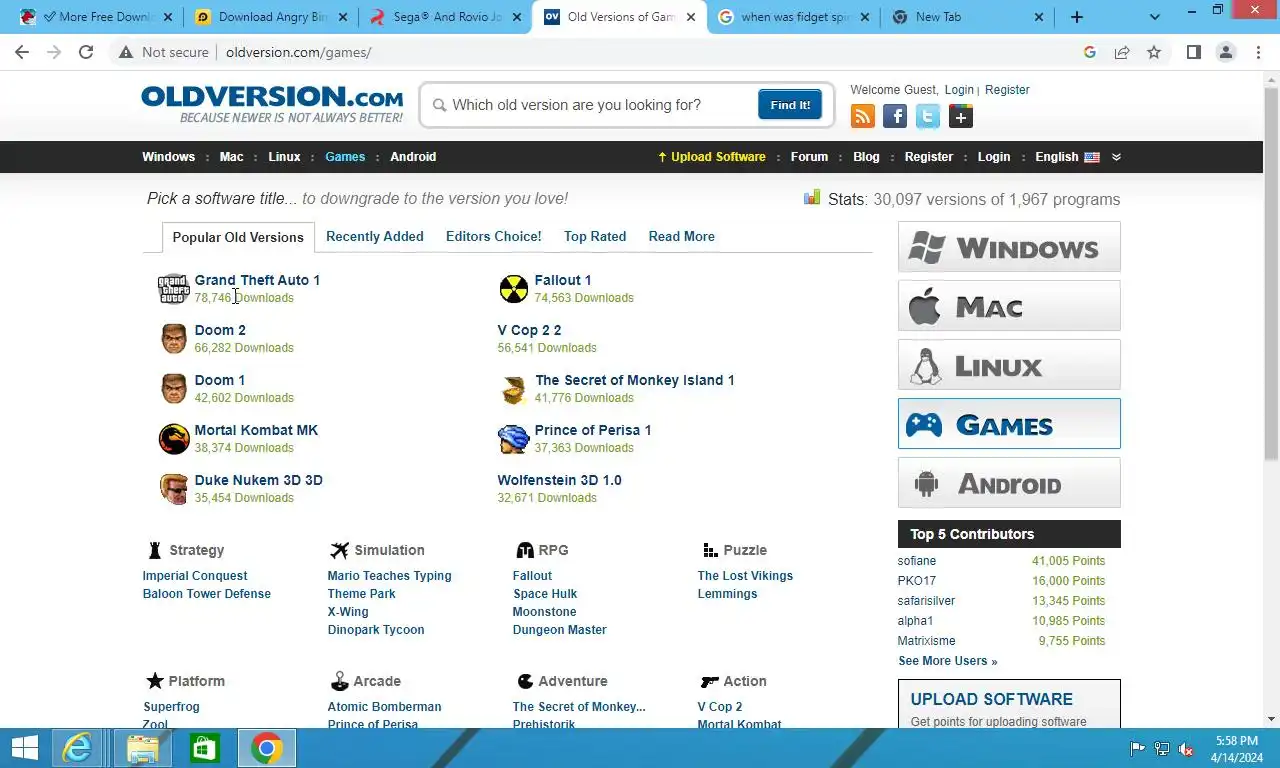This screenshot has height=768, width=1280.
Task: Reload the oldversion.com page
Action: 86,52
